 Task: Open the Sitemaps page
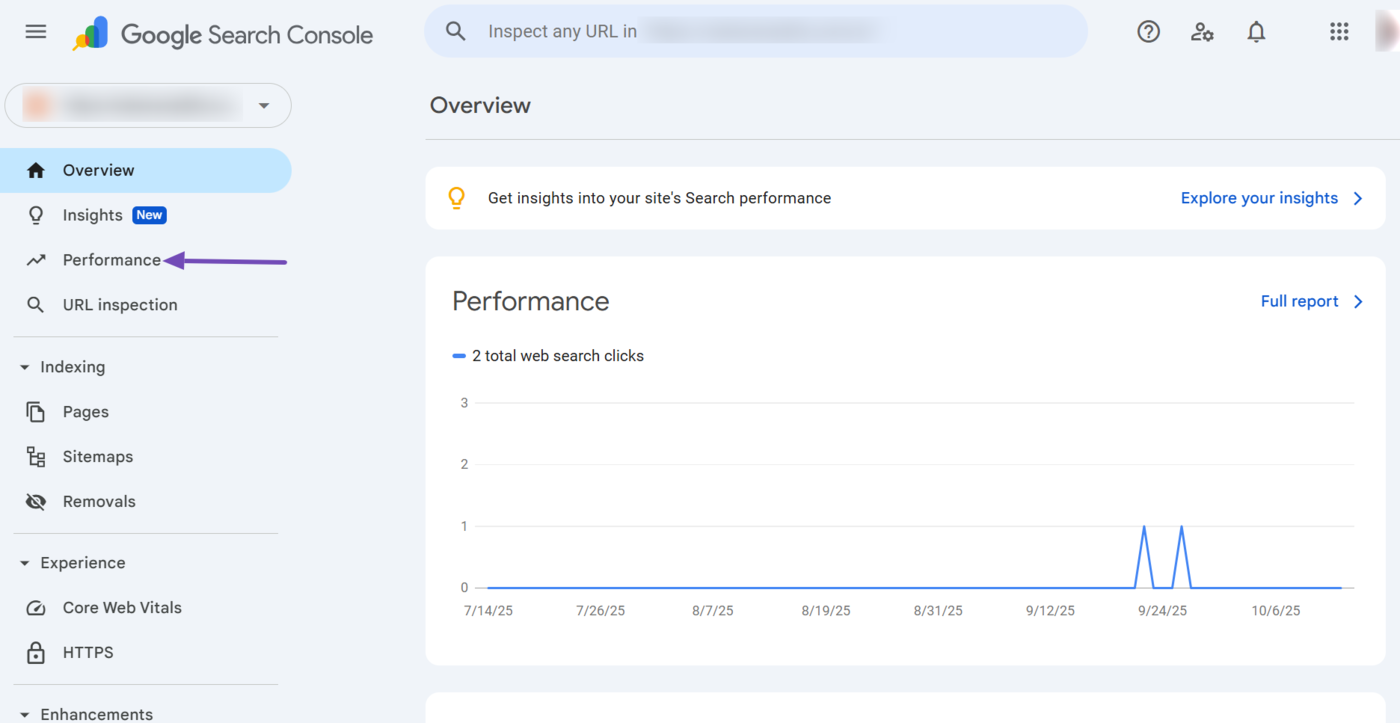[x=97, y=457]
